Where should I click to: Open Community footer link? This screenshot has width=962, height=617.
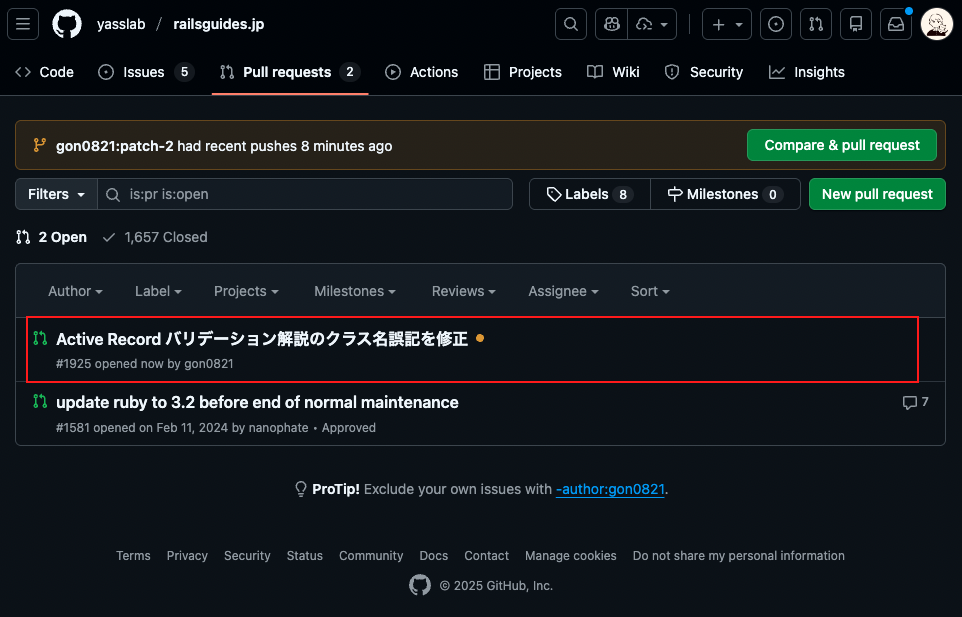[371, 556]
